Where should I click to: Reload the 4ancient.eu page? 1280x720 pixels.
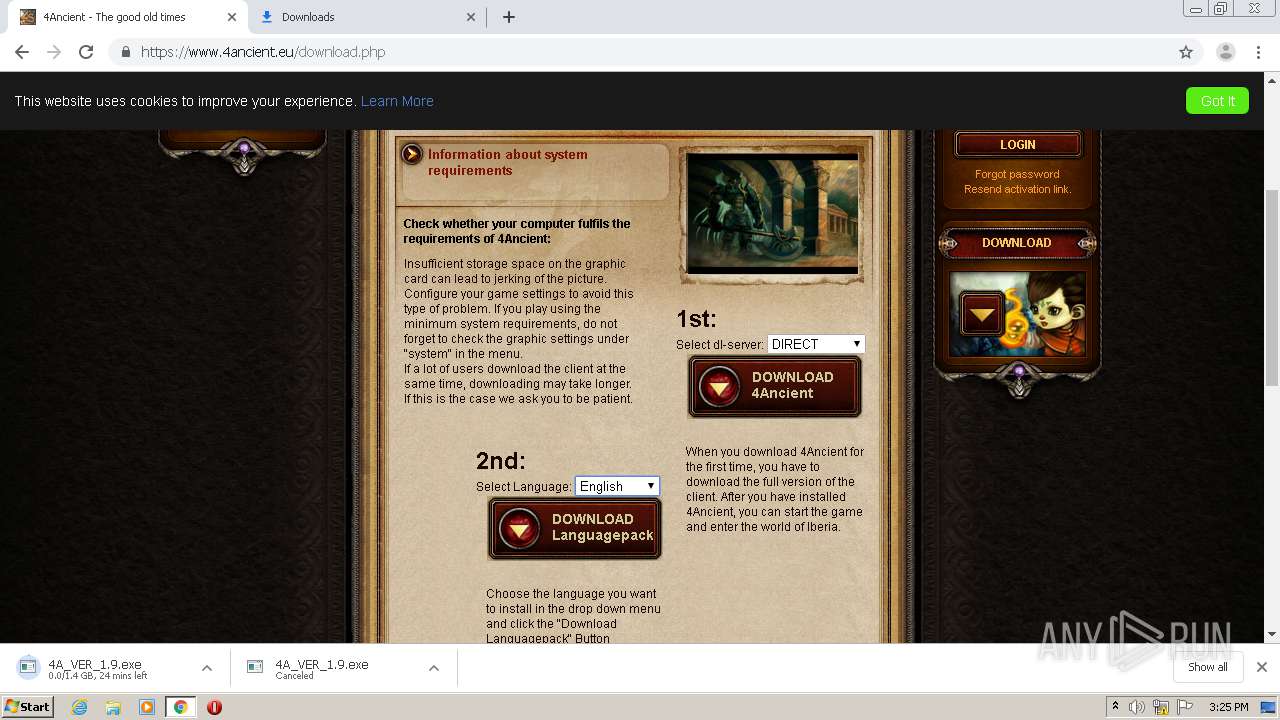point(86,52)
